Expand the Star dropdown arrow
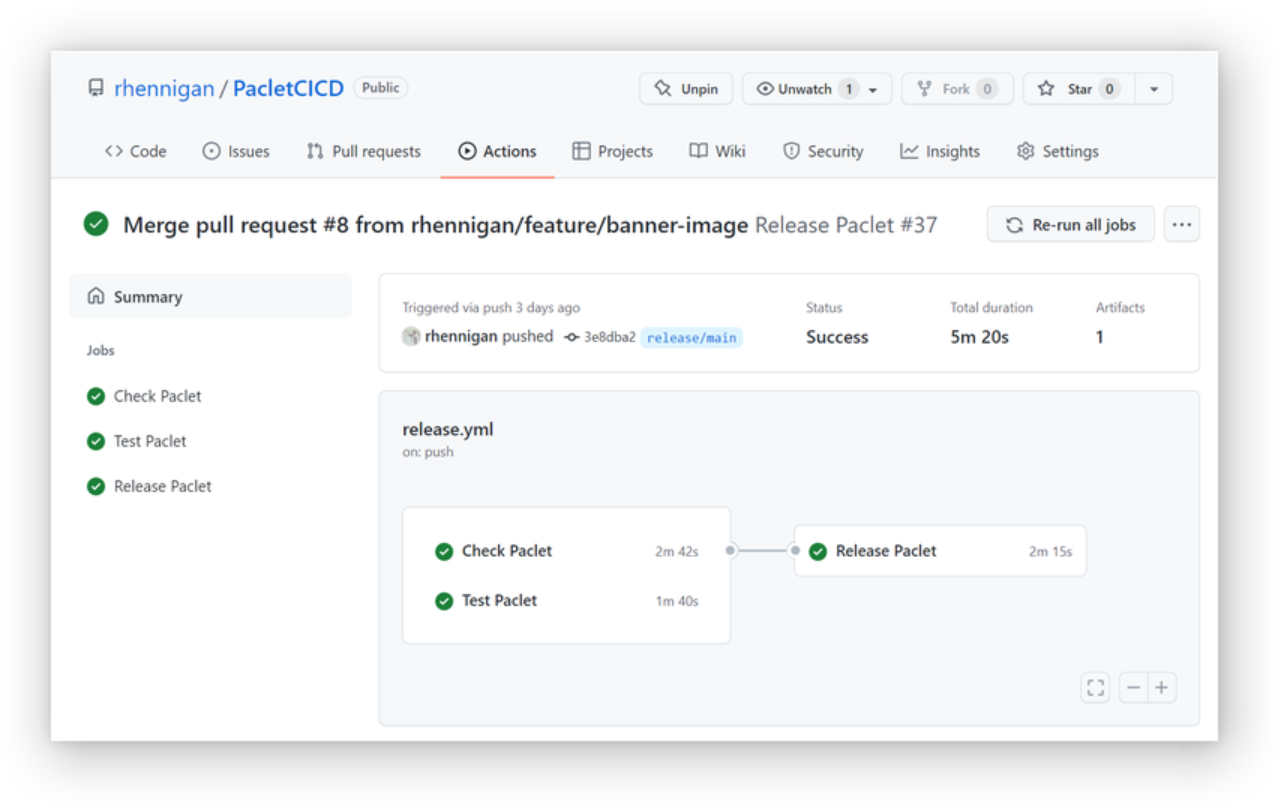This screenshot has width=1282, height=810. click(x=1153, y=89)
